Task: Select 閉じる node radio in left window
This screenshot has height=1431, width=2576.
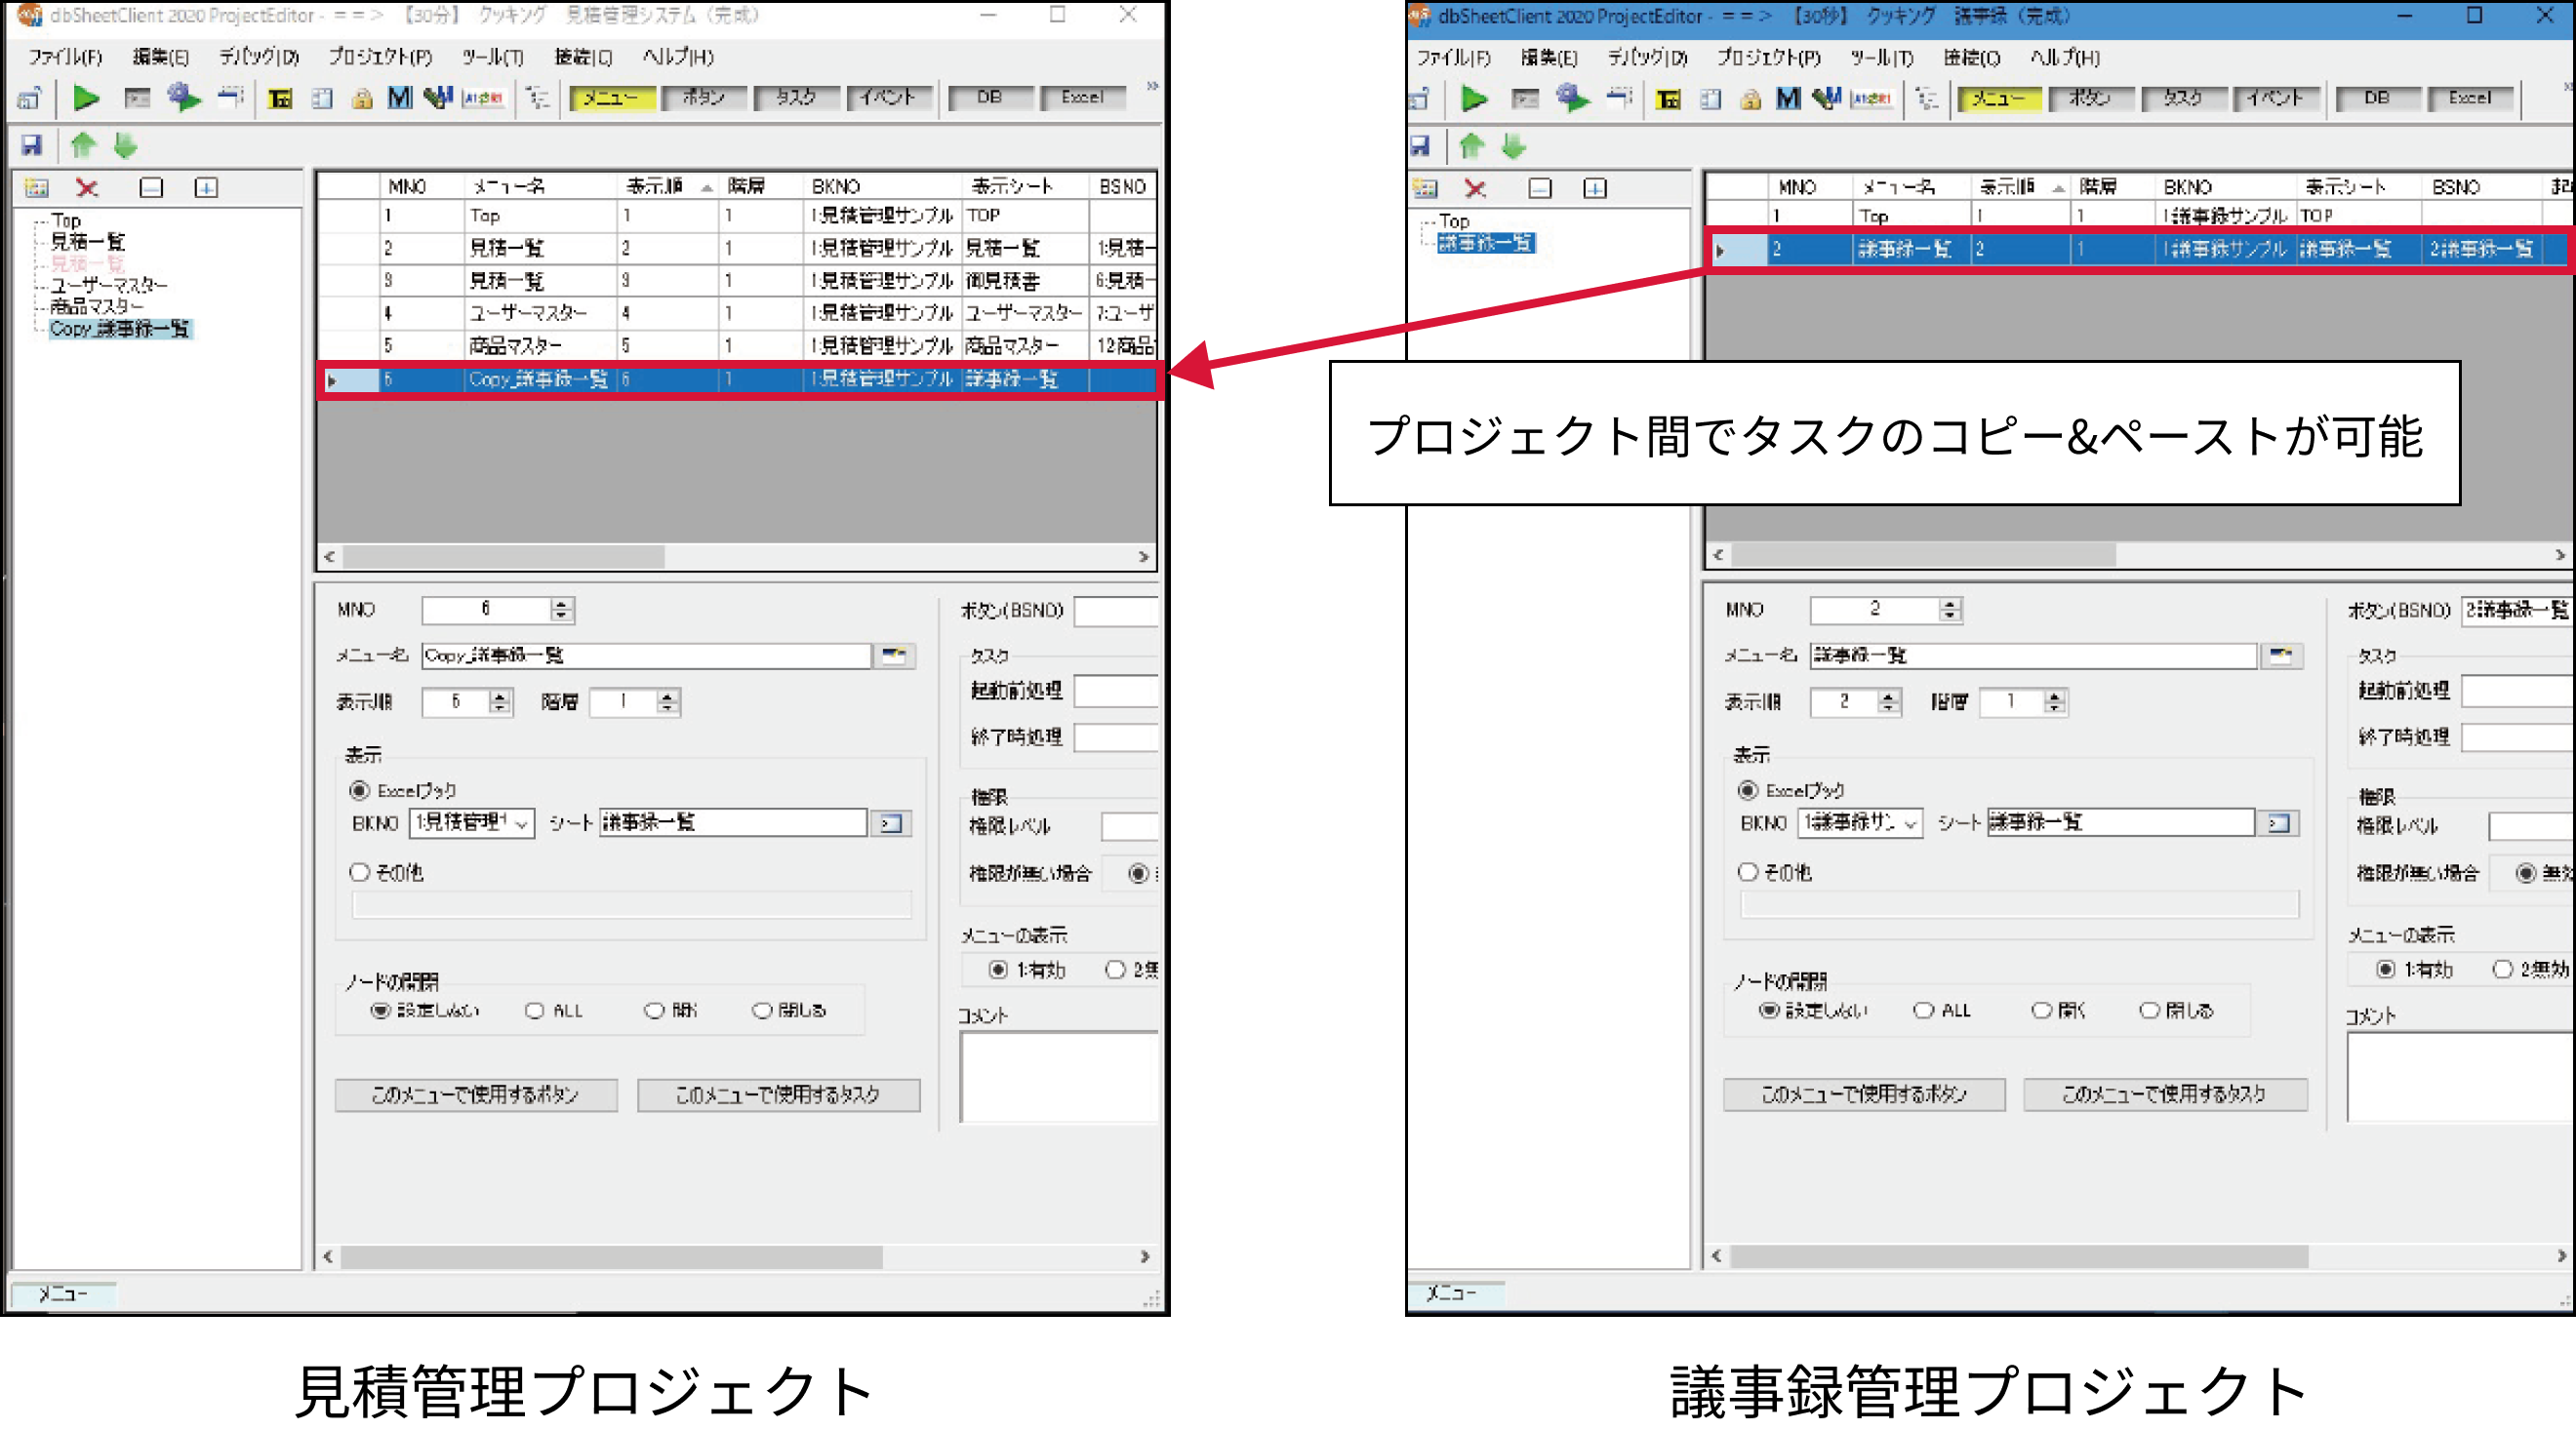Action: 762,1011
